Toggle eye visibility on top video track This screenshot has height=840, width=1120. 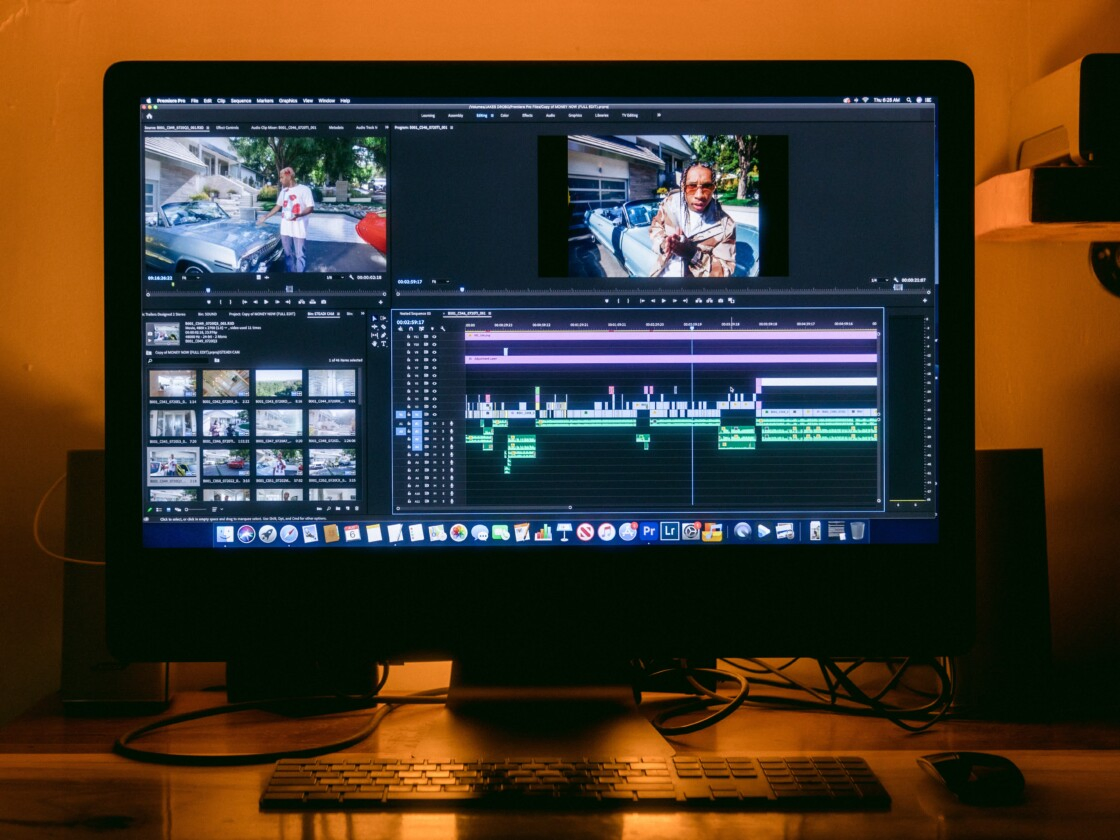[434, 336]
